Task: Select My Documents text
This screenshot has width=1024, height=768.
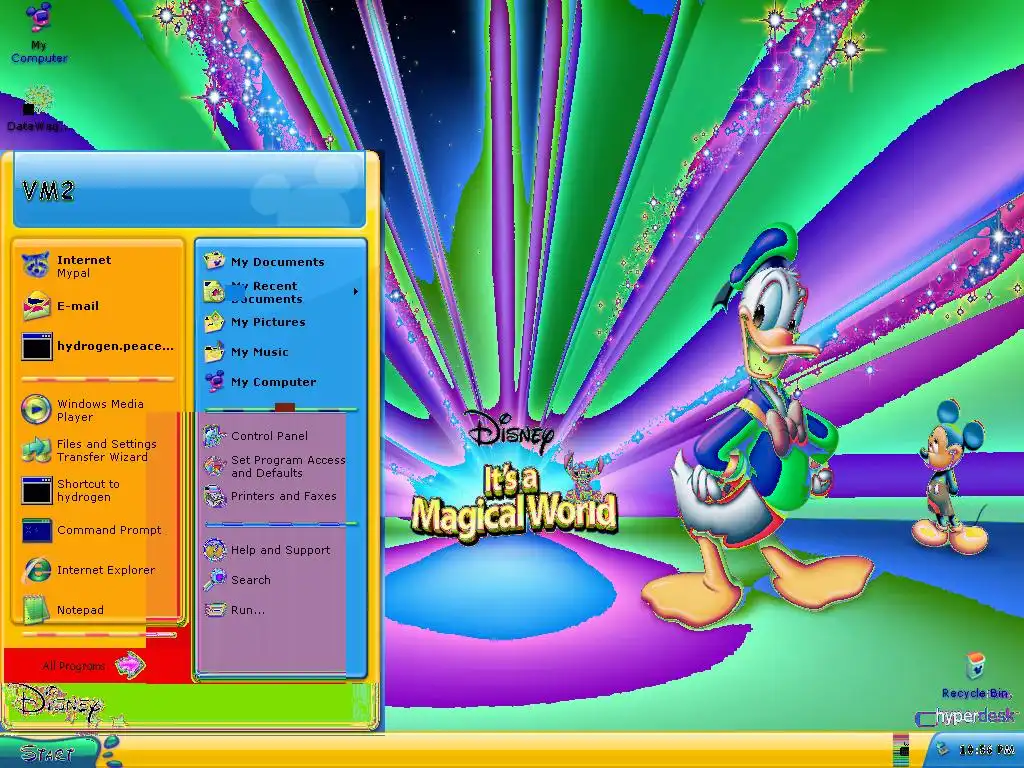Action: click(x=278, y=262)
